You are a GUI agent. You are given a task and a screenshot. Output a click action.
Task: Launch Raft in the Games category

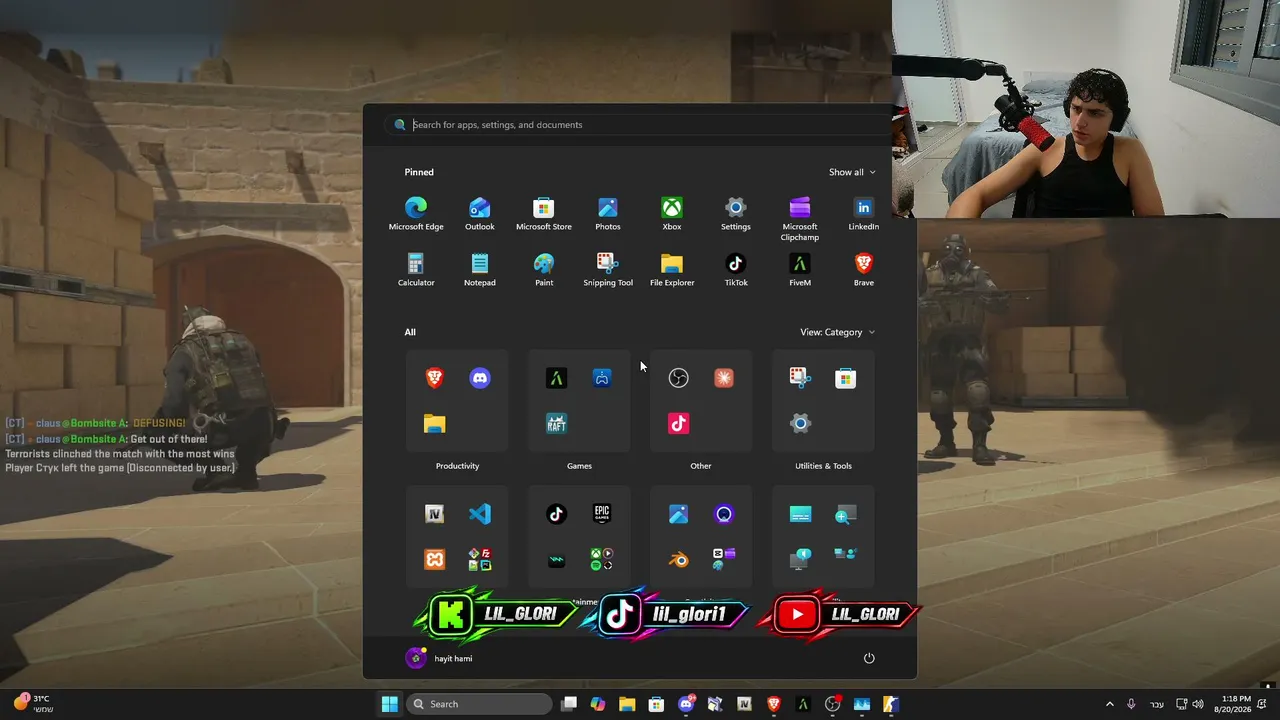click(557, 423)
